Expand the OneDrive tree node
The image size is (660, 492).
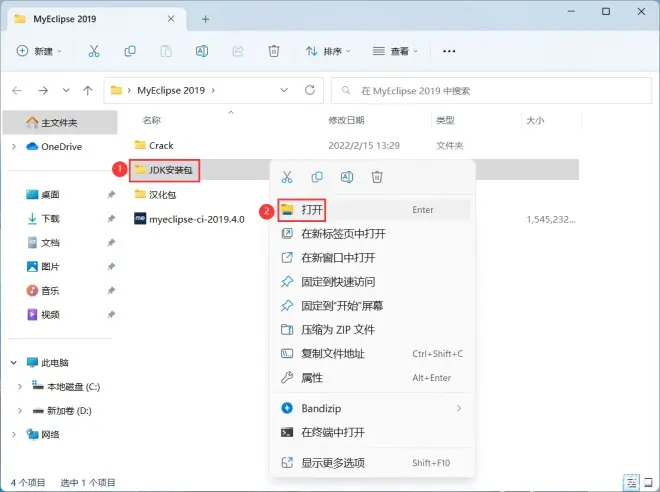[x=14, y=146]
